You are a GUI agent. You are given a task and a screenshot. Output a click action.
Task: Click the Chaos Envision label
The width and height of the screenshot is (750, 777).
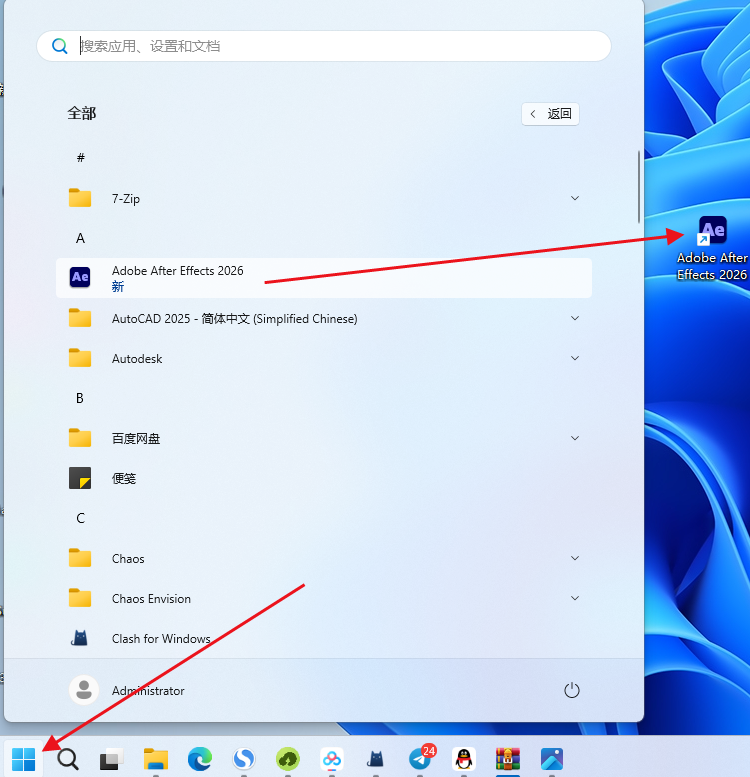click(151, 599)
